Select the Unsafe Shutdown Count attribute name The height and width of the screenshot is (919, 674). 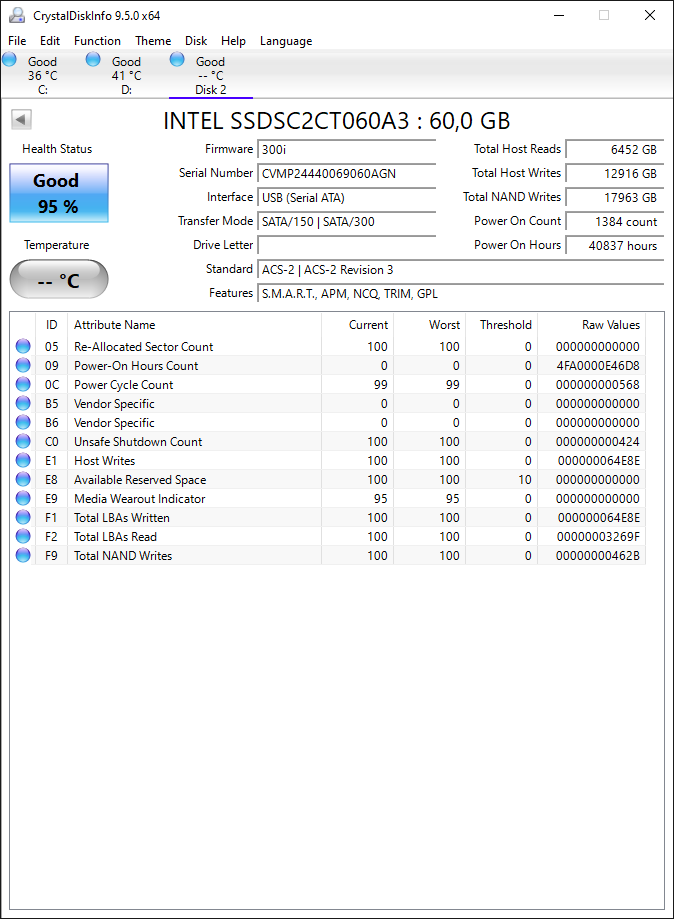138,442
